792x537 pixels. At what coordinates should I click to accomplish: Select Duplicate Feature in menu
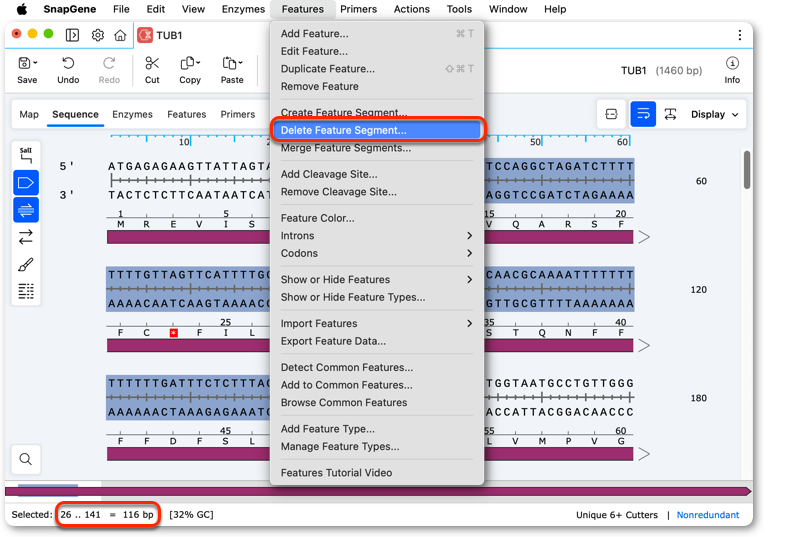pos(377,69)
